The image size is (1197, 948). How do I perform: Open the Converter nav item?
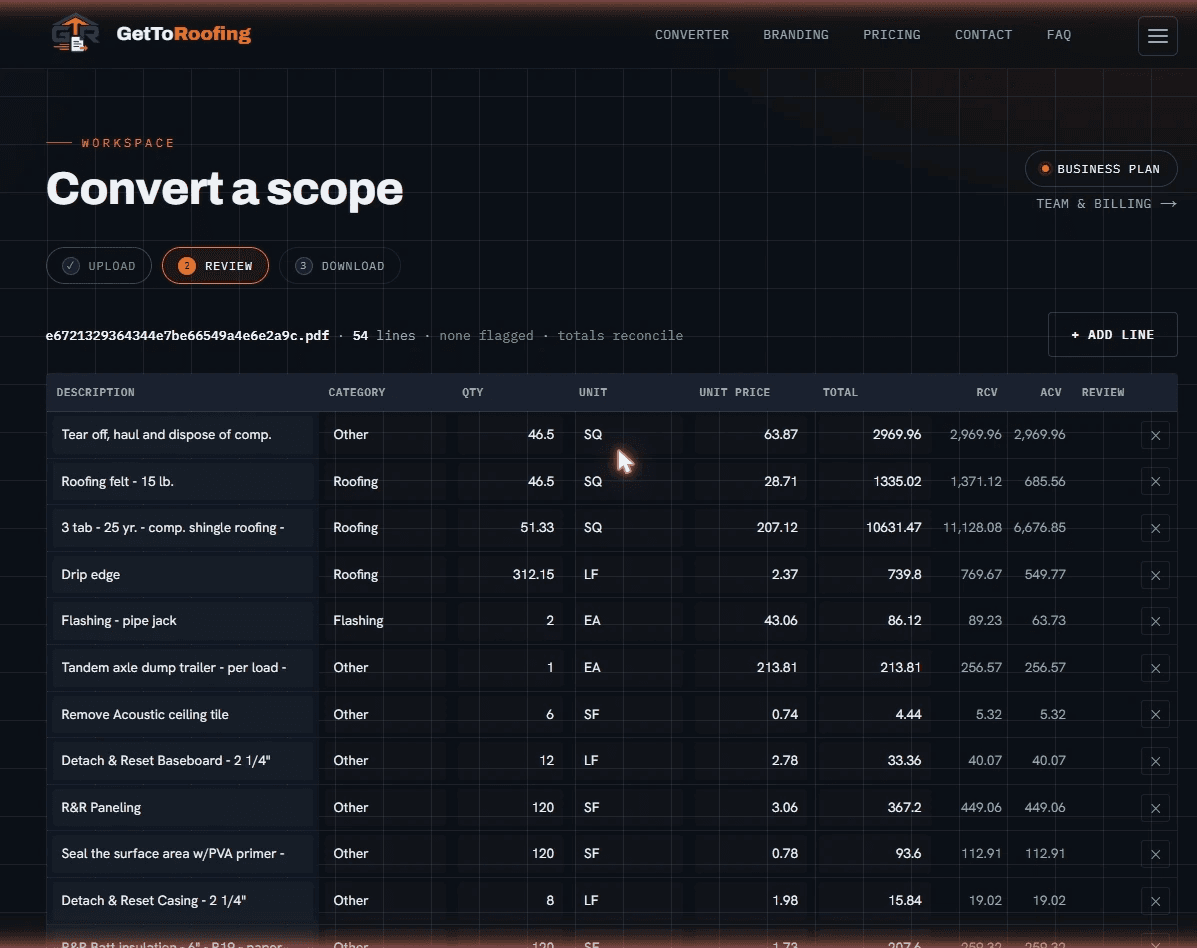(692, 34)
